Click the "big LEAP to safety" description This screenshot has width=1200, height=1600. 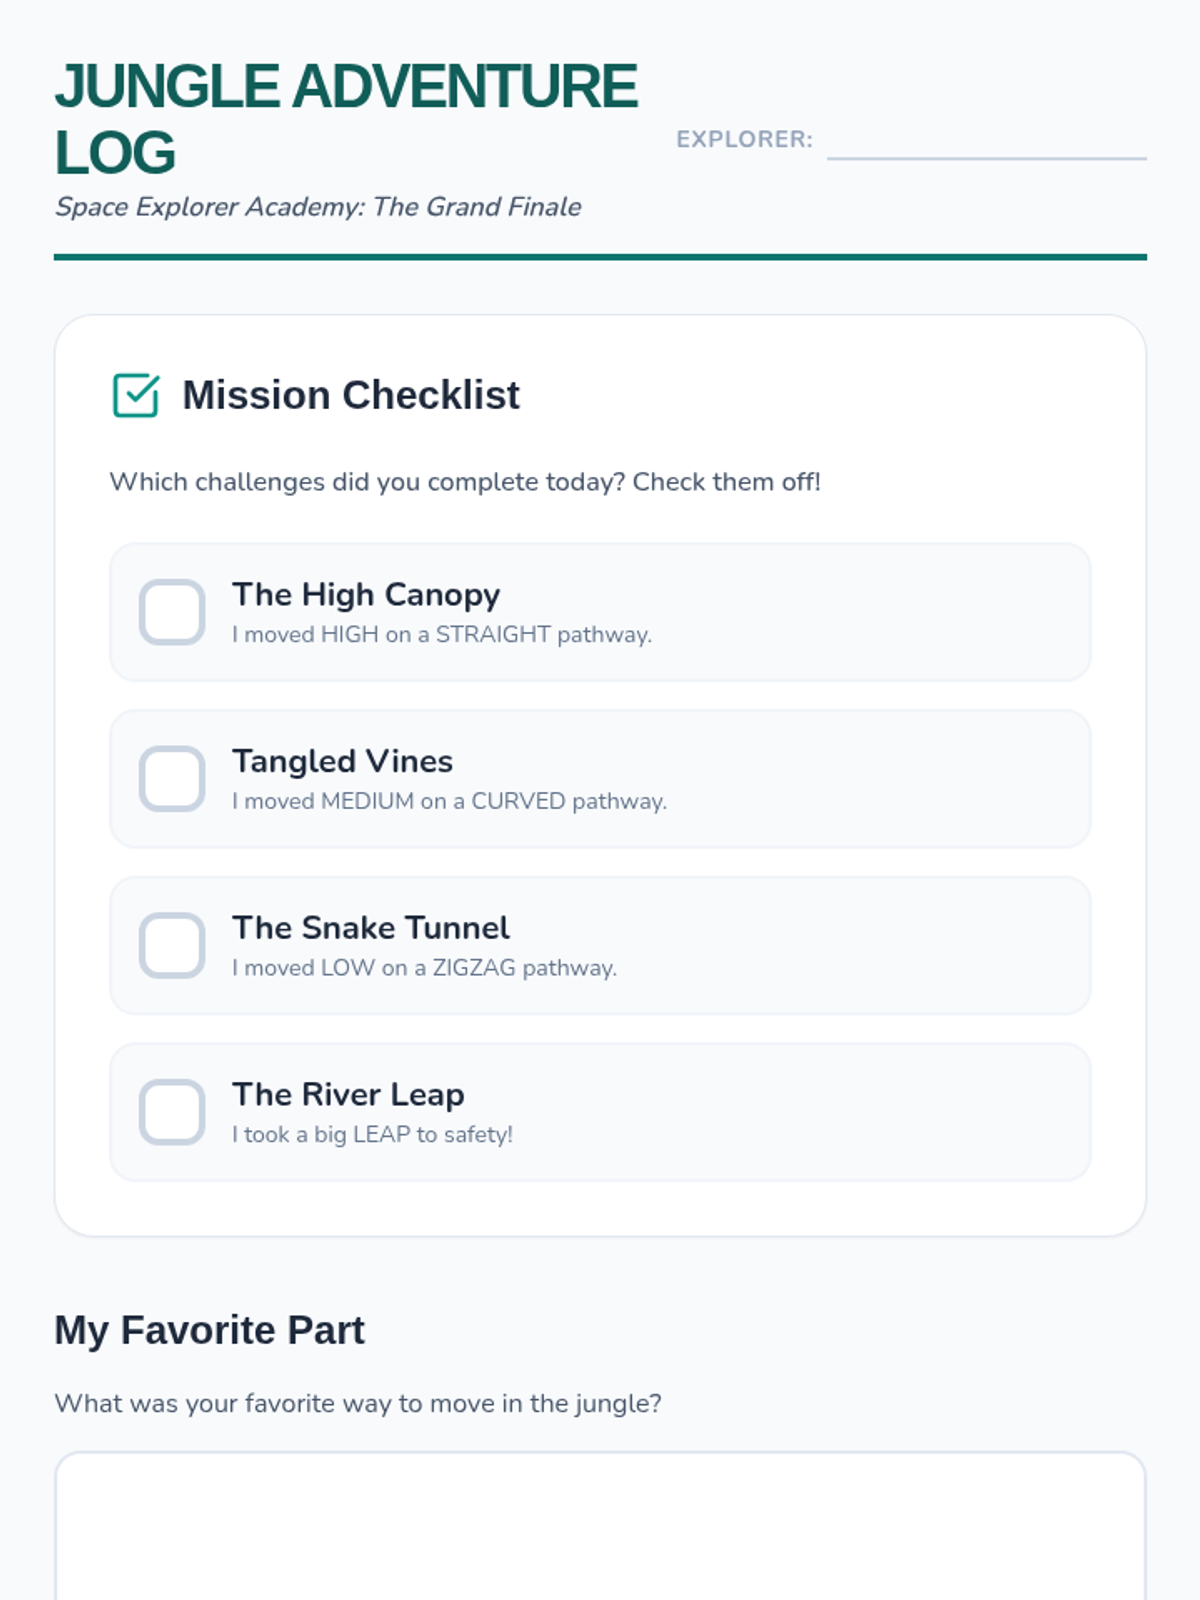click(372, 1135)
